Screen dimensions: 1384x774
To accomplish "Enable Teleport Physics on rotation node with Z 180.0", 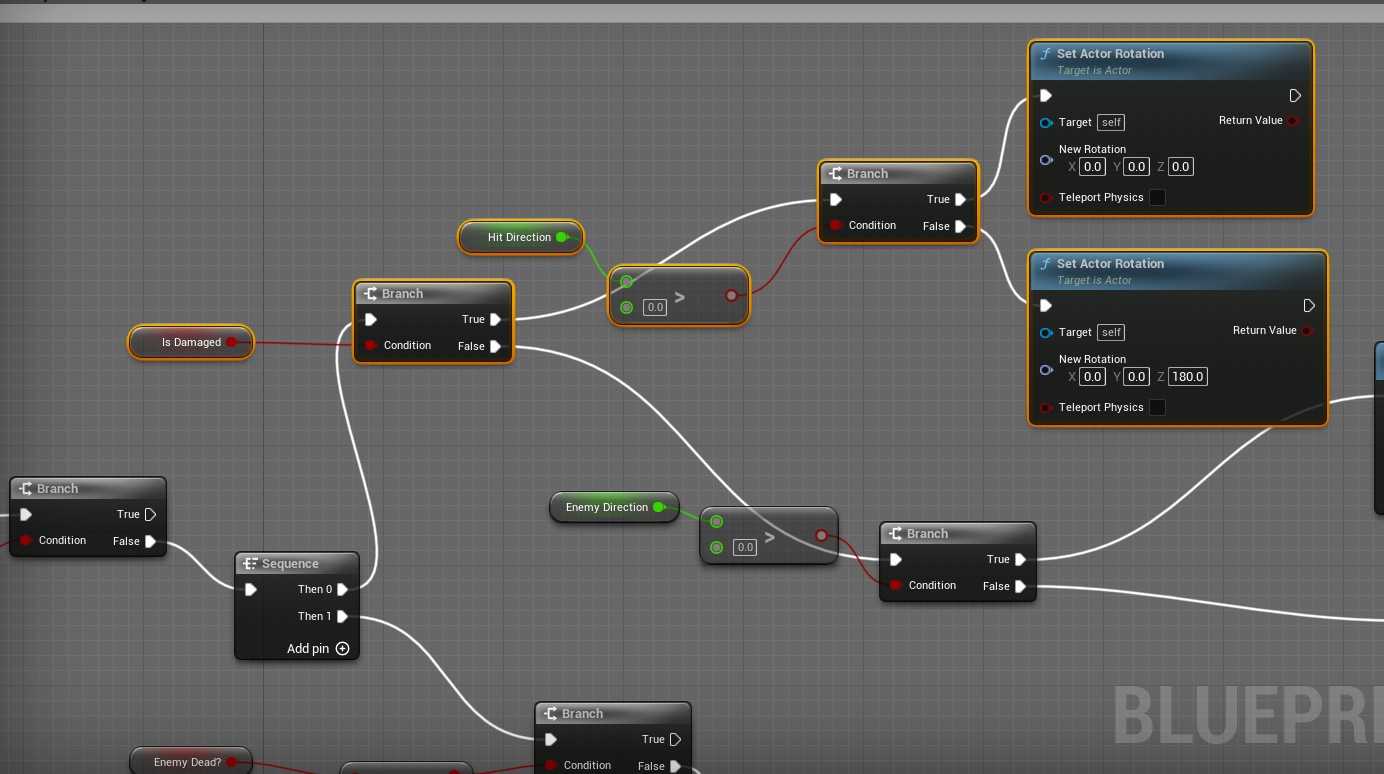I will (x=1157, y=408).
